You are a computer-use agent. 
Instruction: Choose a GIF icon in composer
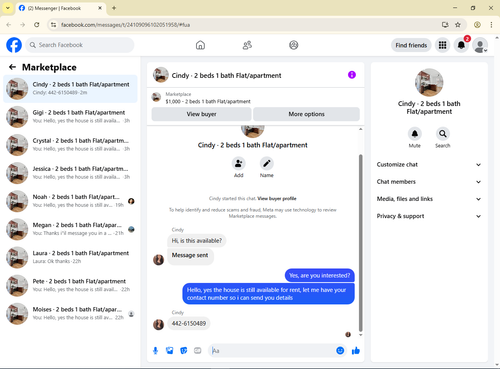pos(198,351)
